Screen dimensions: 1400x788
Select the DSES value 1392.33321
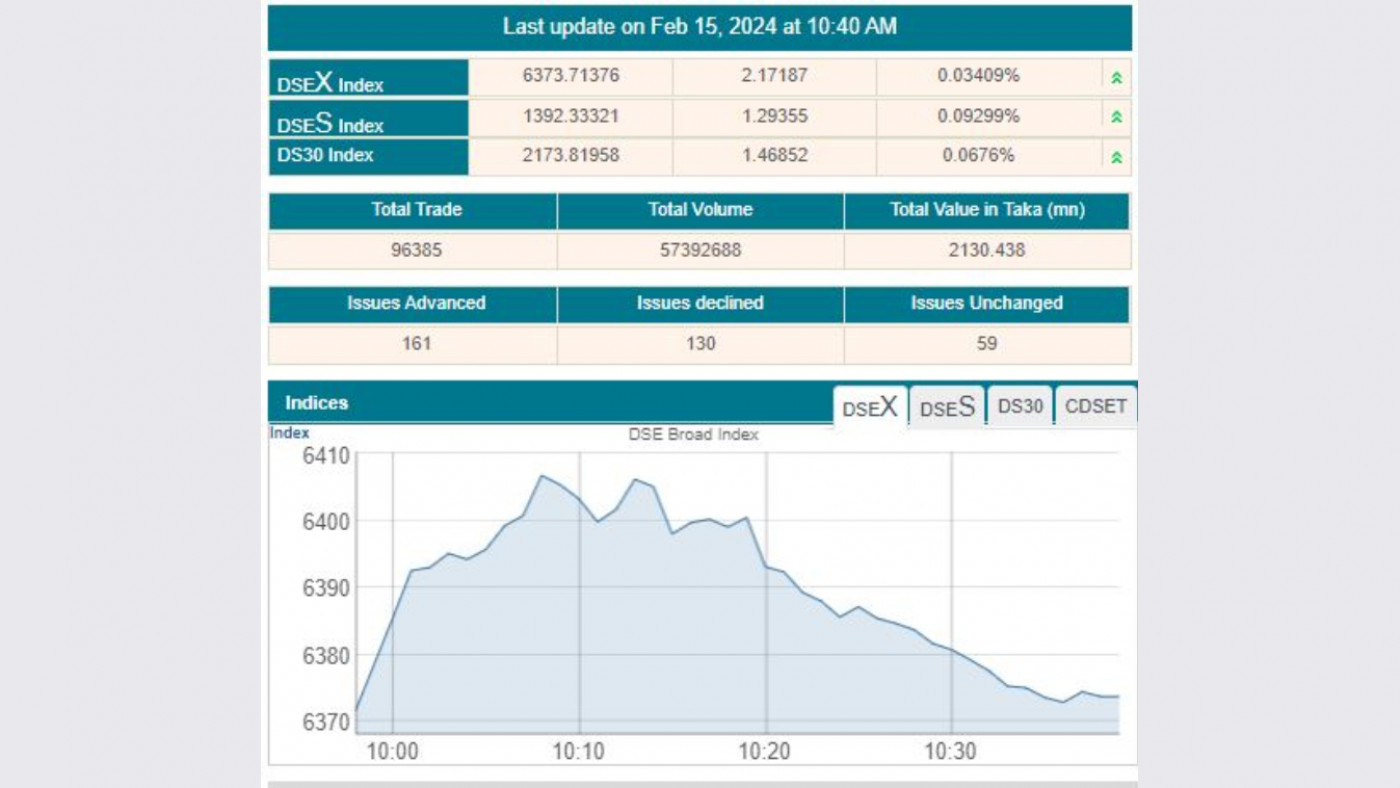coord(571,115)
